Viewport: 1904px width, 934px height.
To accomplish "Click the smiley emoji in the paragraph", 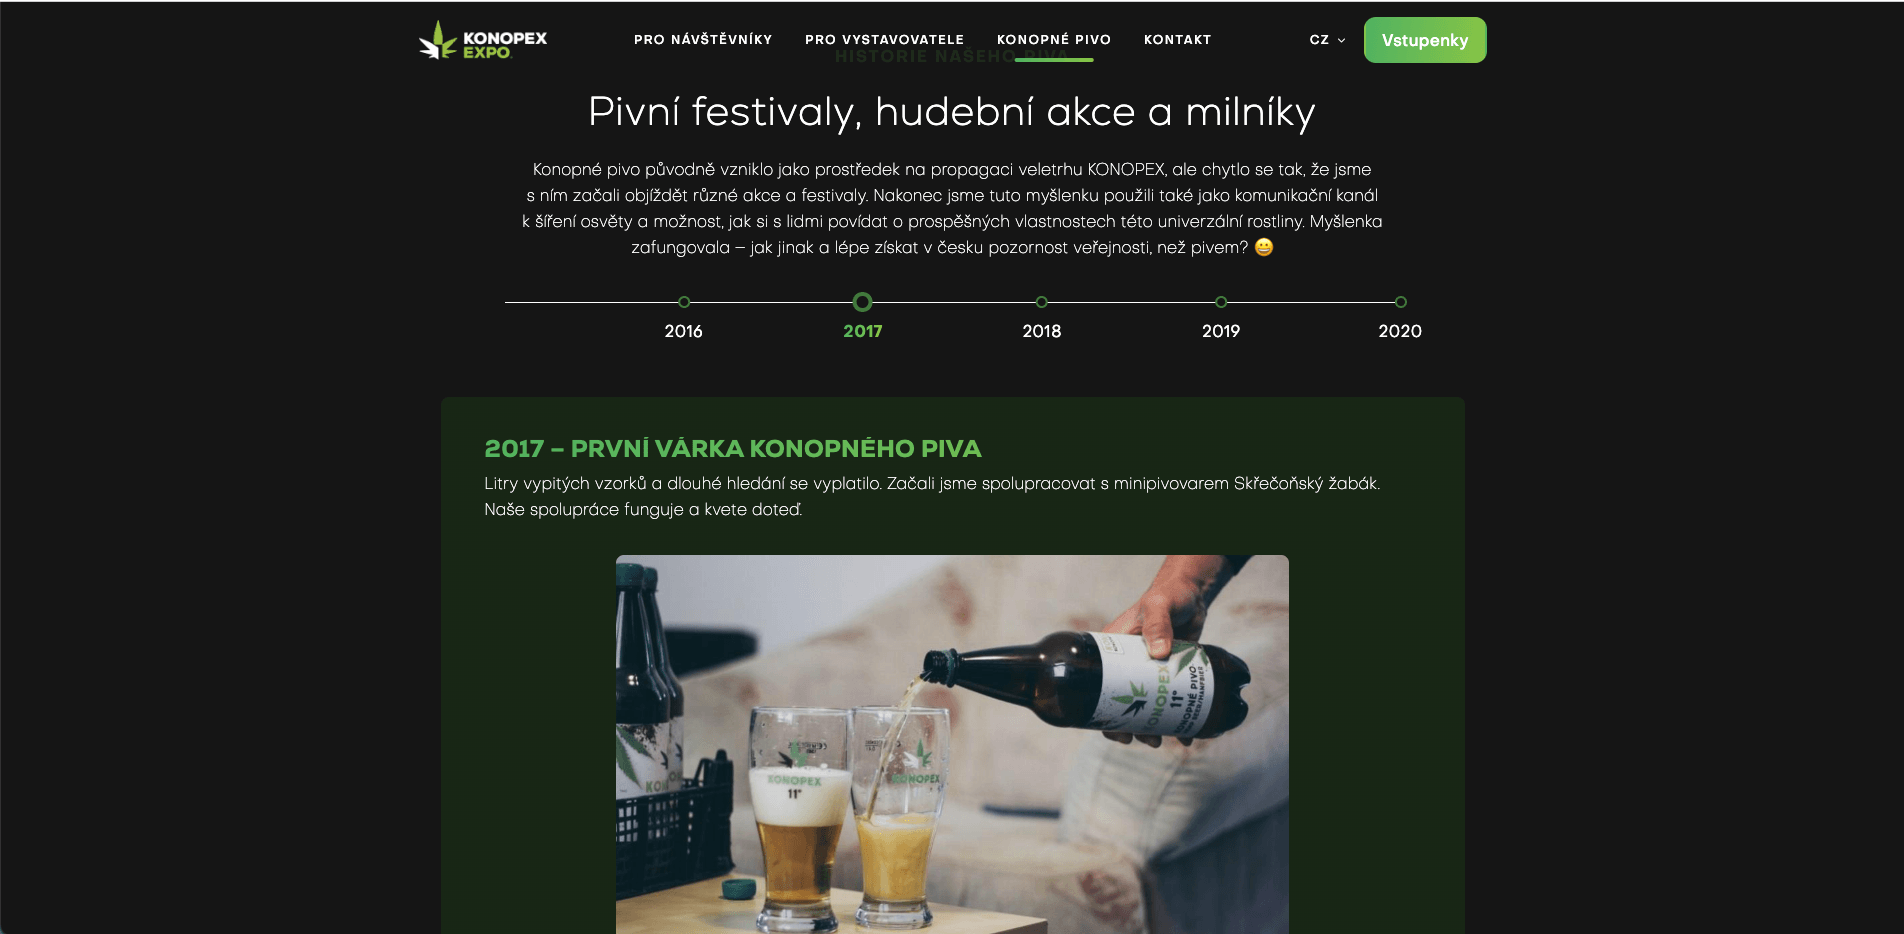I will pos(1264,247).
